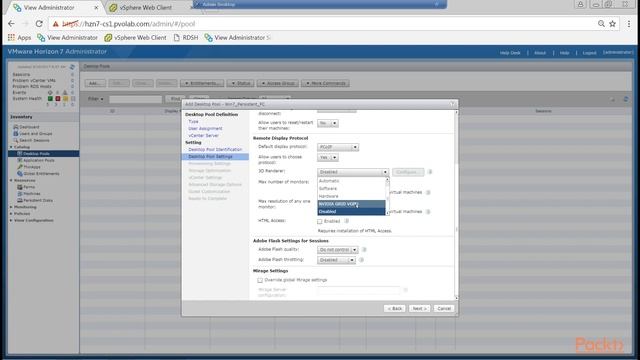Enable the HTML Access checkbox

pyautogui.click(x=320, y=221)
